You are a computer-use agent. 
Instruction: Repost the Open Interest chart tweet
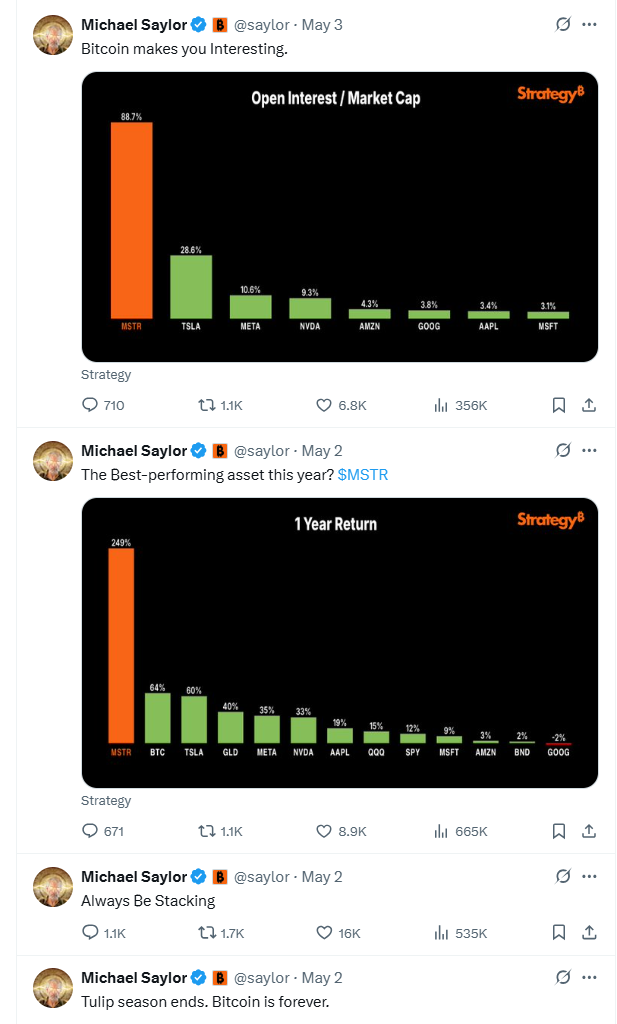207,405
